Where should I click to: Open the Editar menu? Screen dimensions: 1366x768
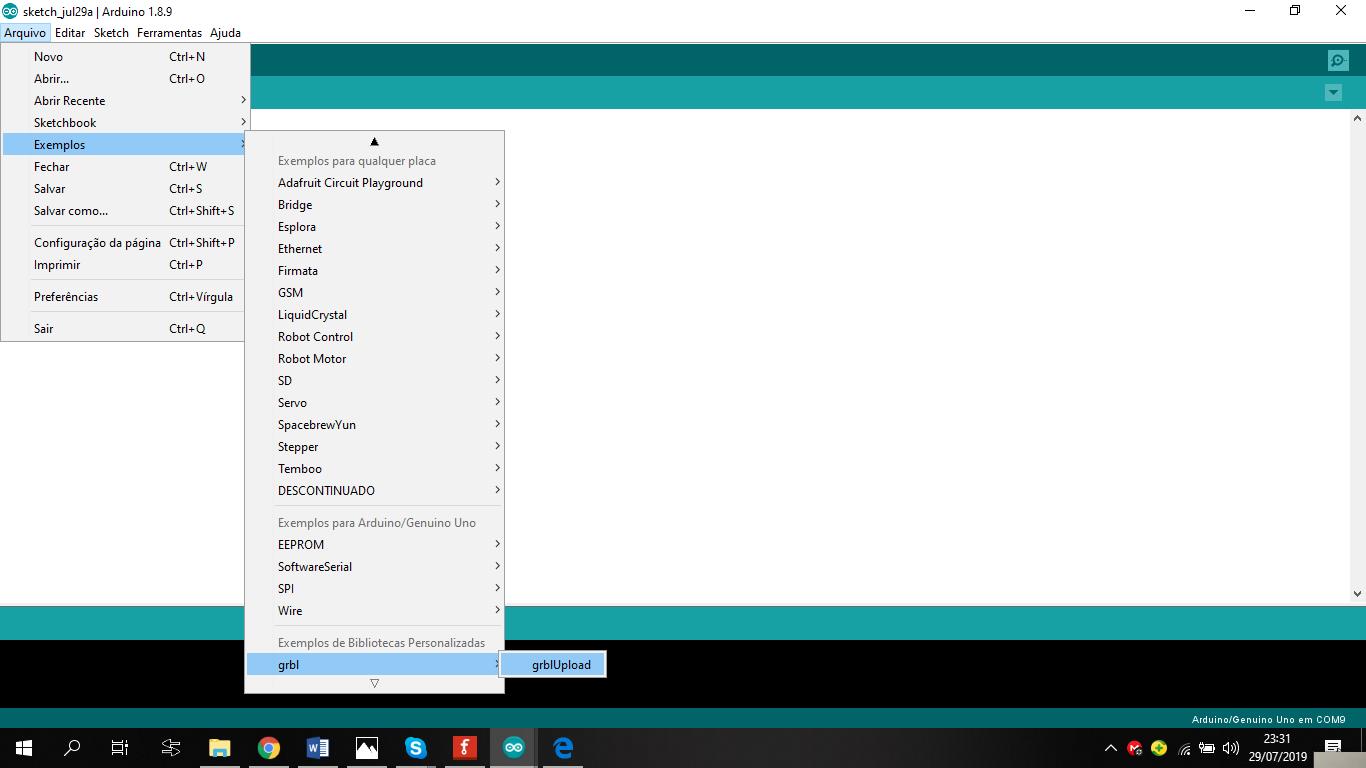click(x=70, y=32)
